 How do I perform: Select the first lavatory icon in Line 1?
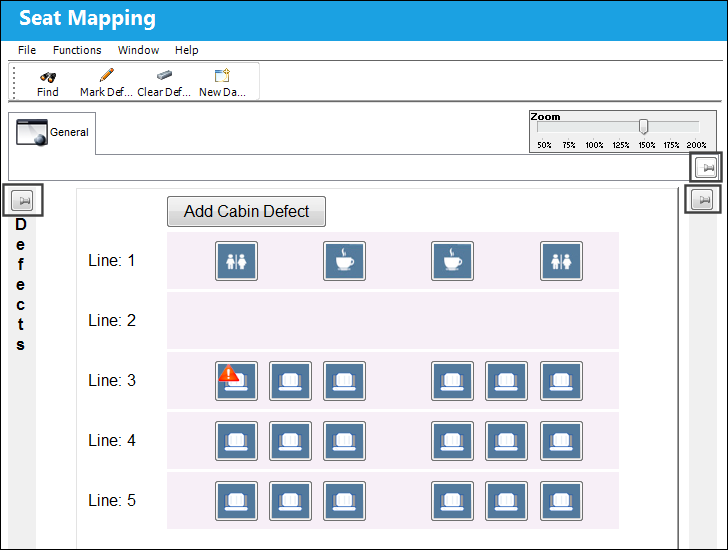[x=236, y=261]
